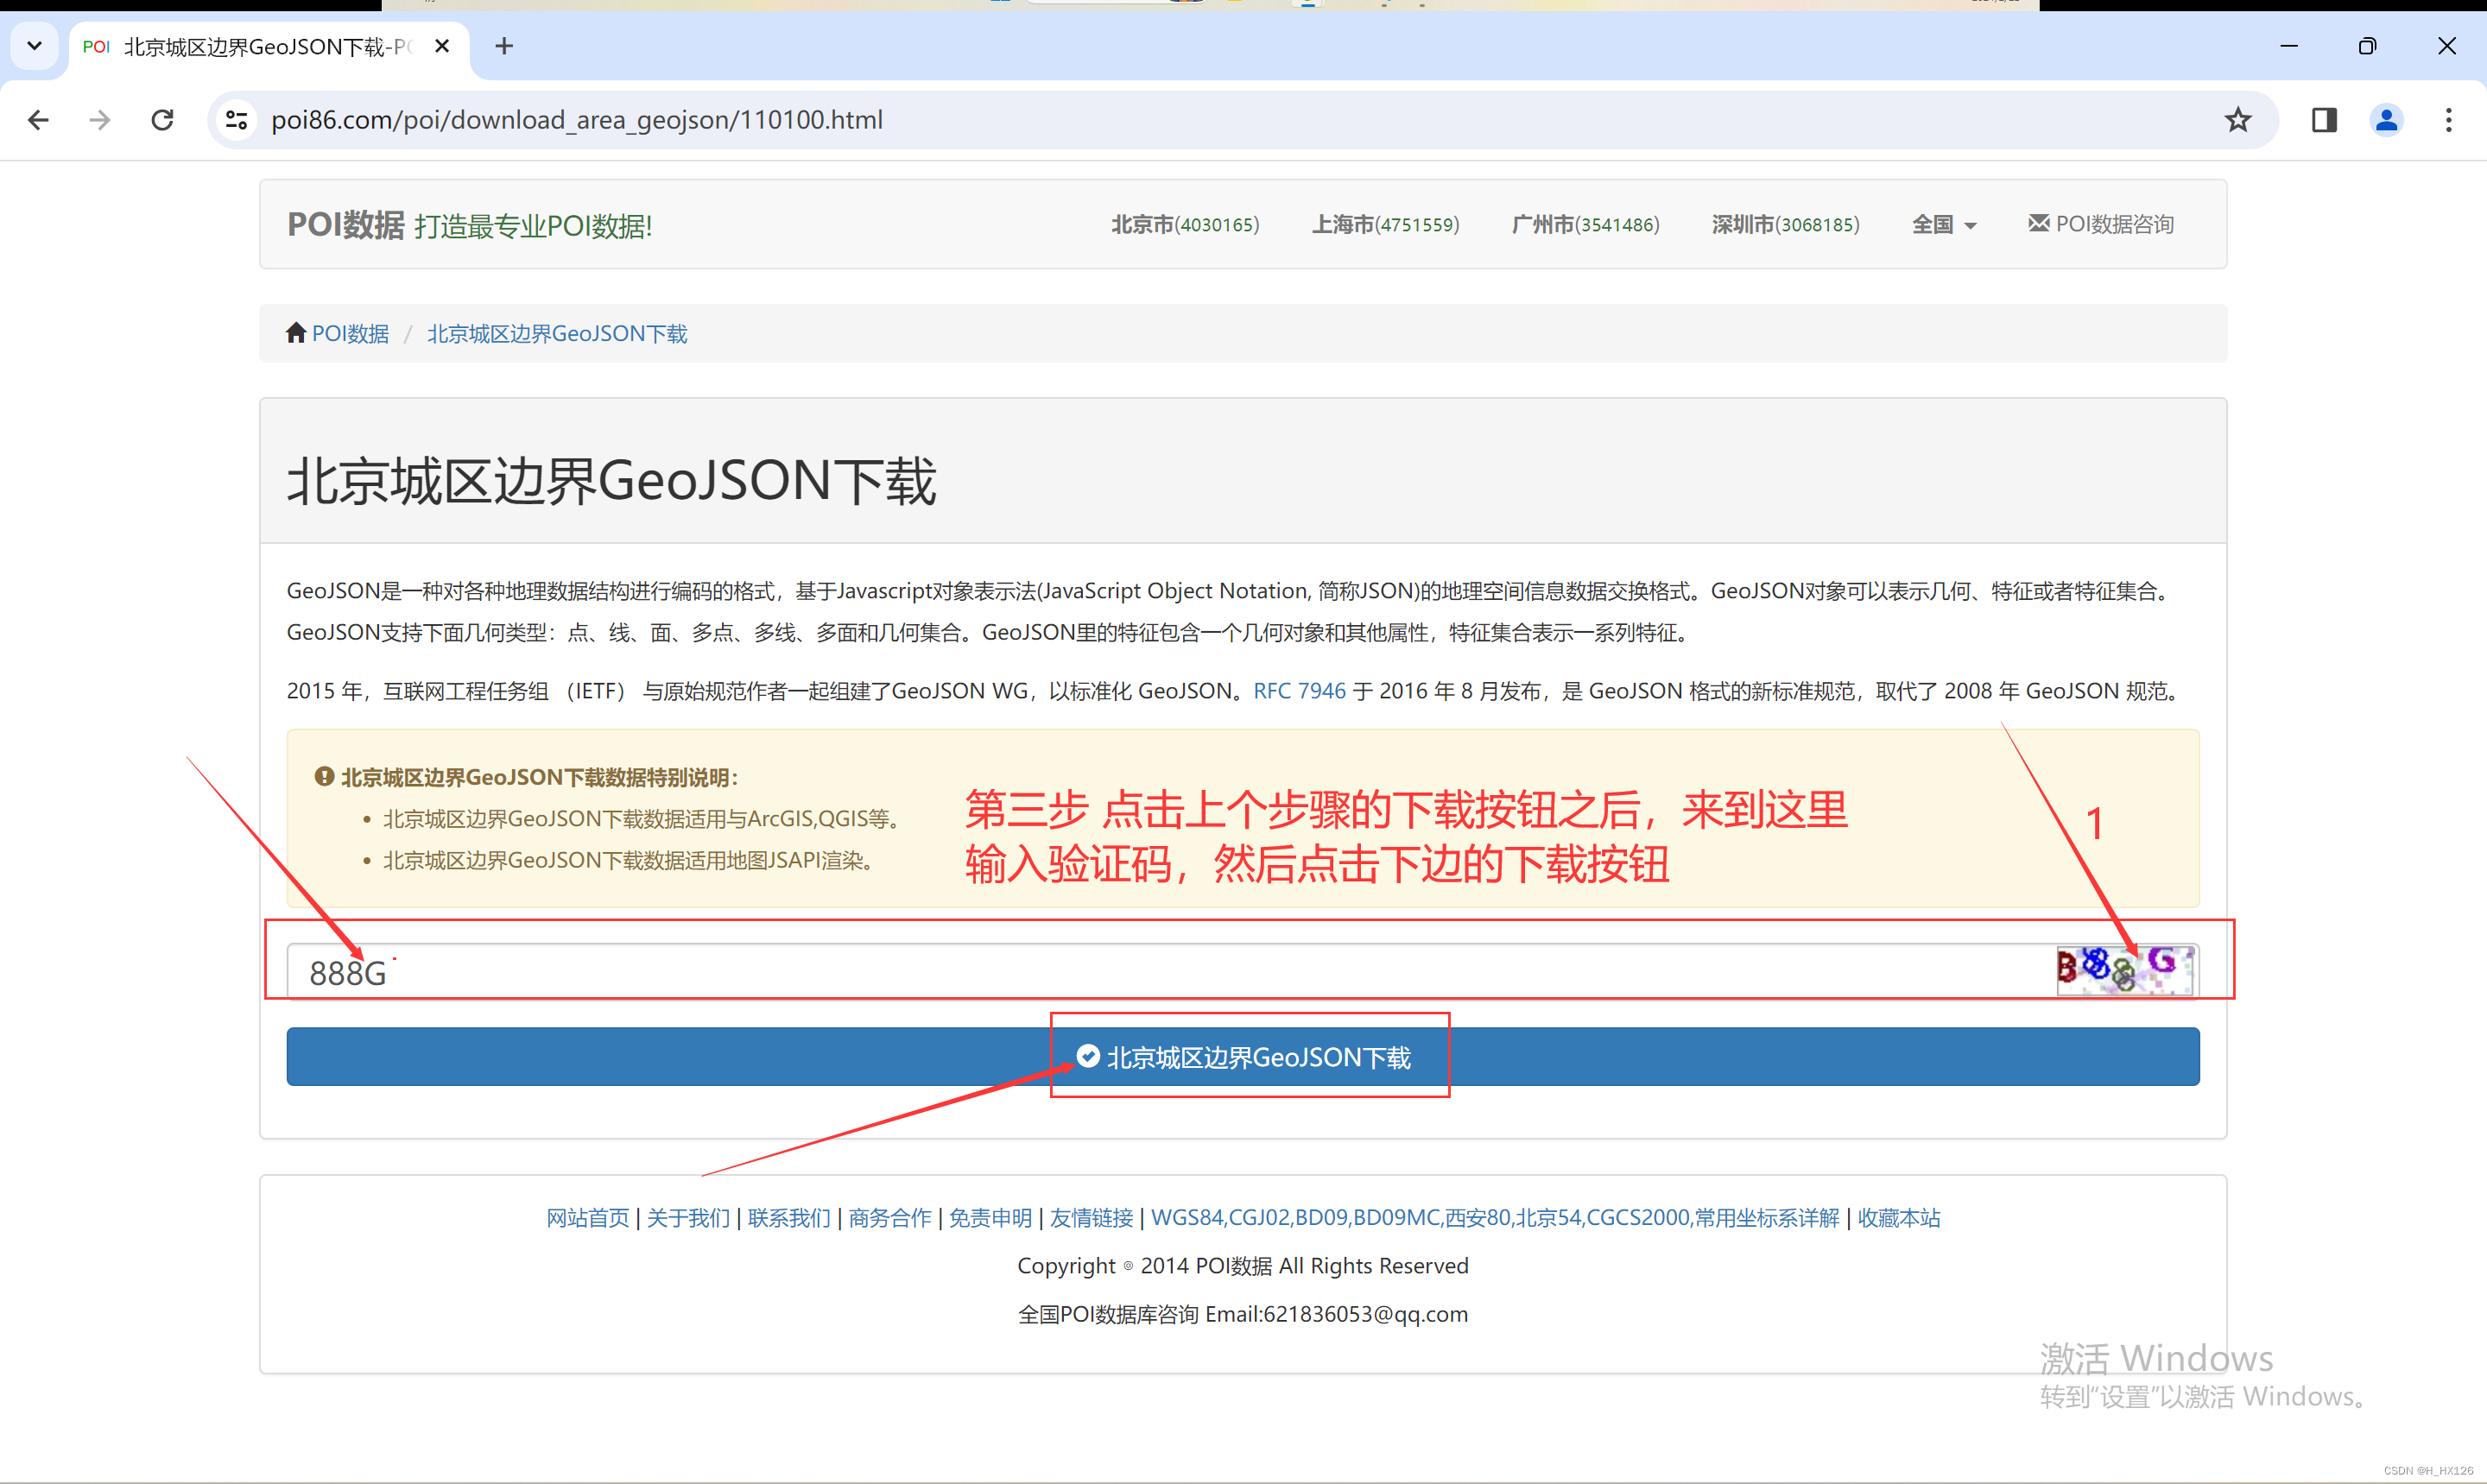Open the browser side panel
Image resolution: width=2487 pixels, height=1484 pixels.
pyautogui.click(x=2323, y=120)
